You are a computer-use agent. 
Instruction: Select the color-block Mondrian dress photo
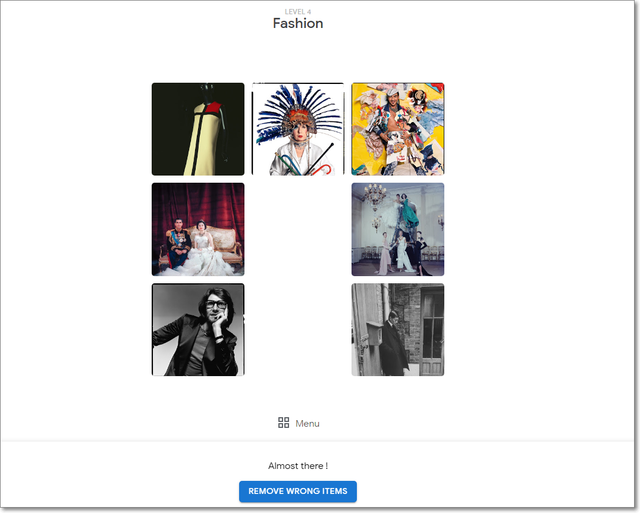[198, 129]
